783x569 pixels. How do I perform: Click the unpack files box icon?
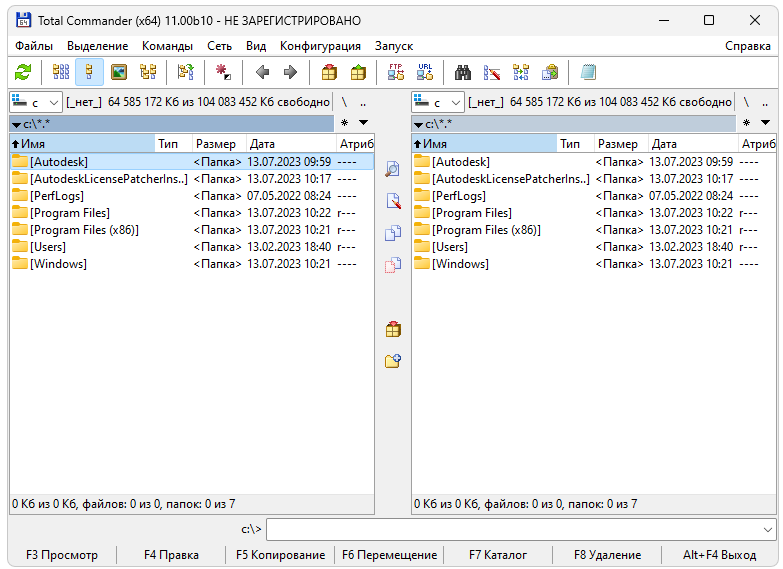pyautogui.click(x=358, y=72)
